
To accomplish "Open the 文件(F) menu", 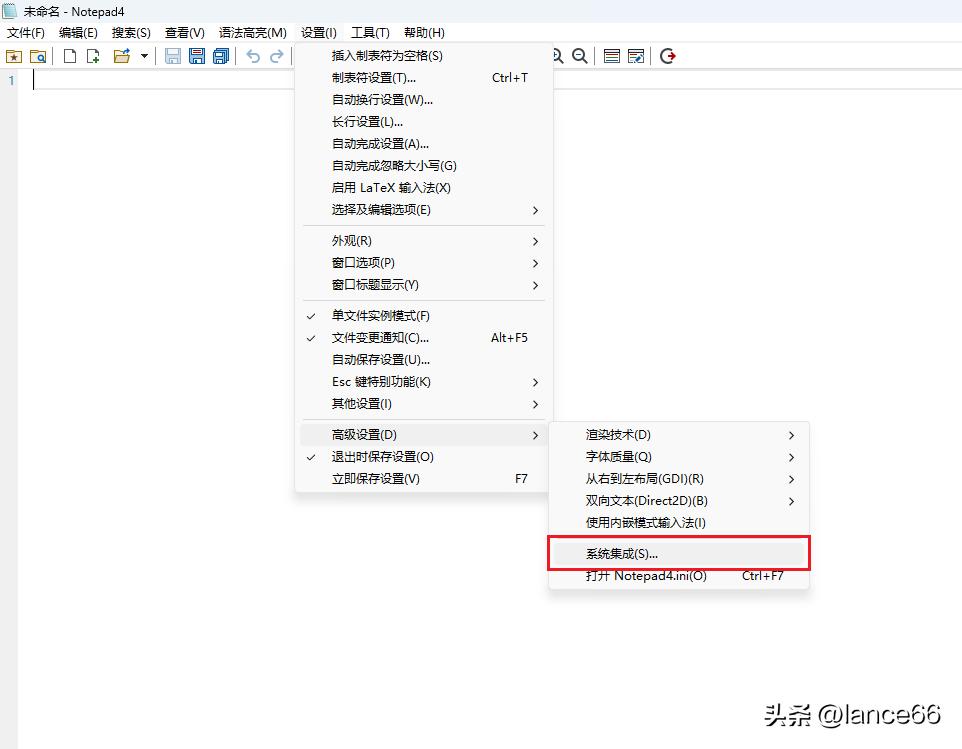I will 26,33.
